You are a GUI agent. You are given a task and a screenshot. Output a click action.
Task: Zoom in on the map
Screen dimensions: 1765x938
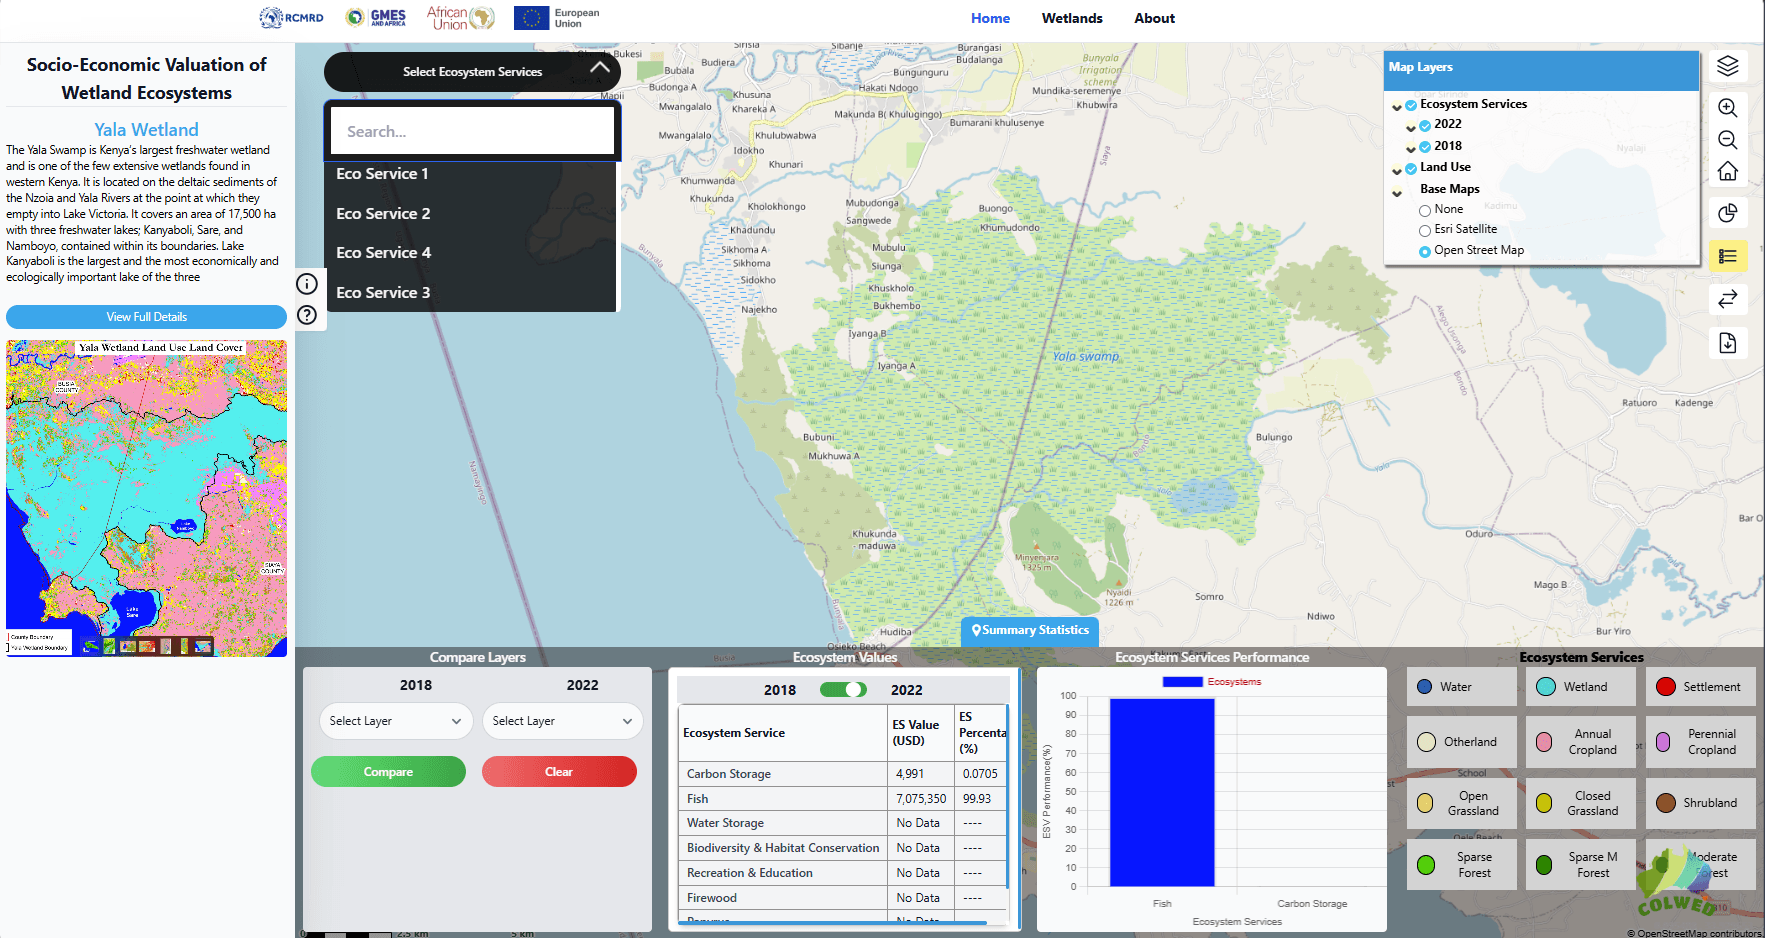pos(1727,108)
